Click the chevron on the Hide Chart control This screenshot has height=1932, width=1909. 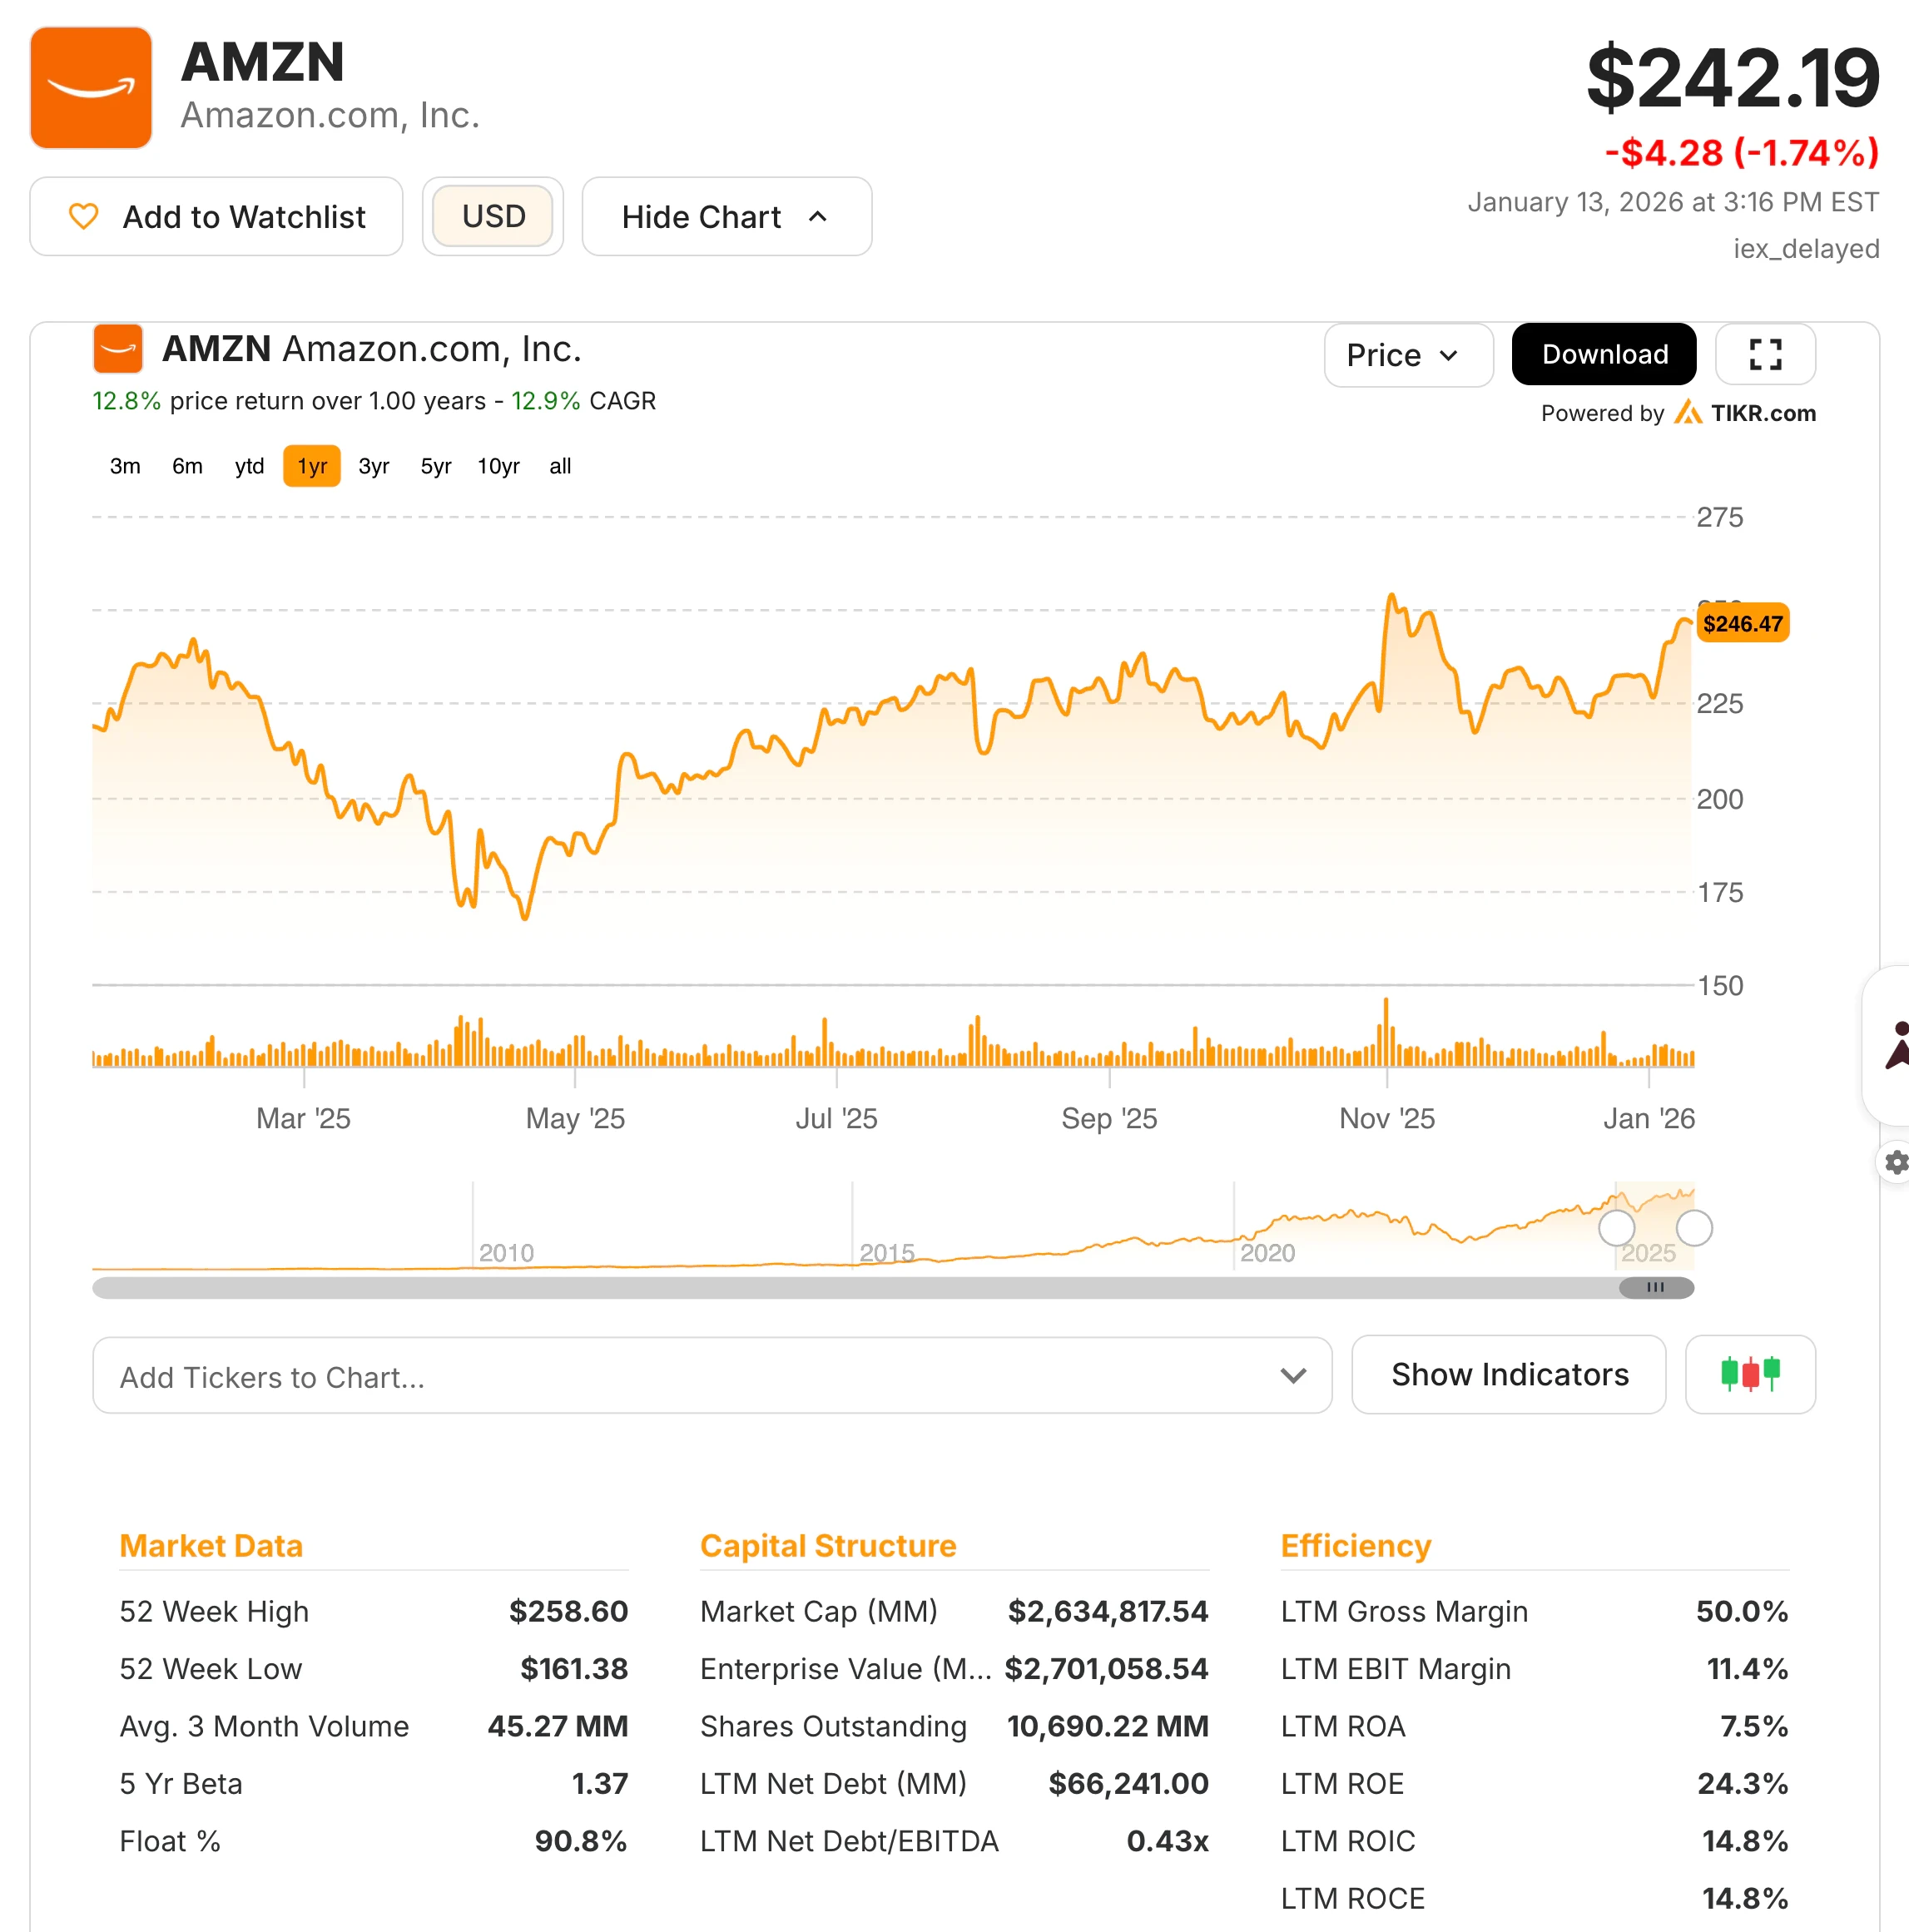(816, 216)
